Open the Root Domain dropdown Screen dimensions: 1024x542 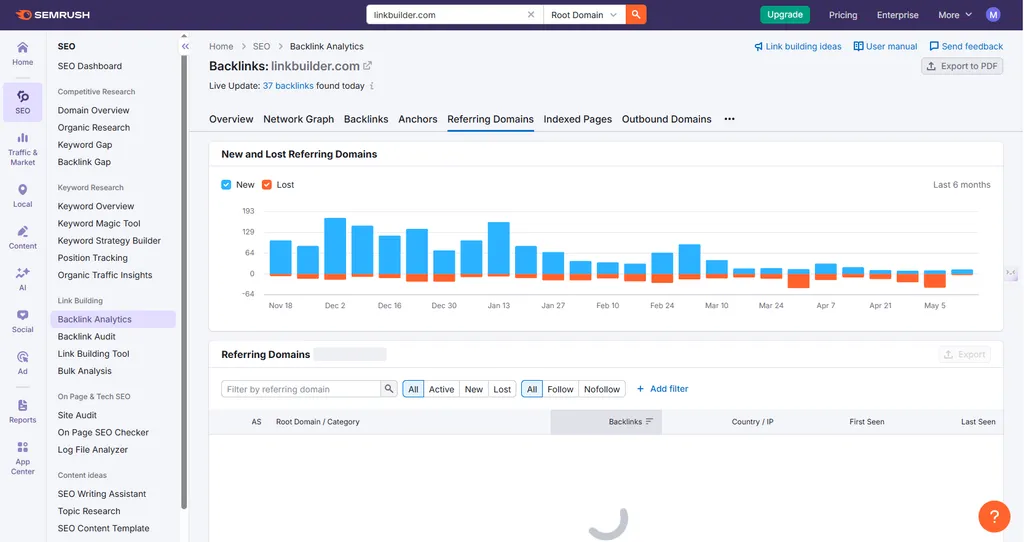tap(584, 14)
